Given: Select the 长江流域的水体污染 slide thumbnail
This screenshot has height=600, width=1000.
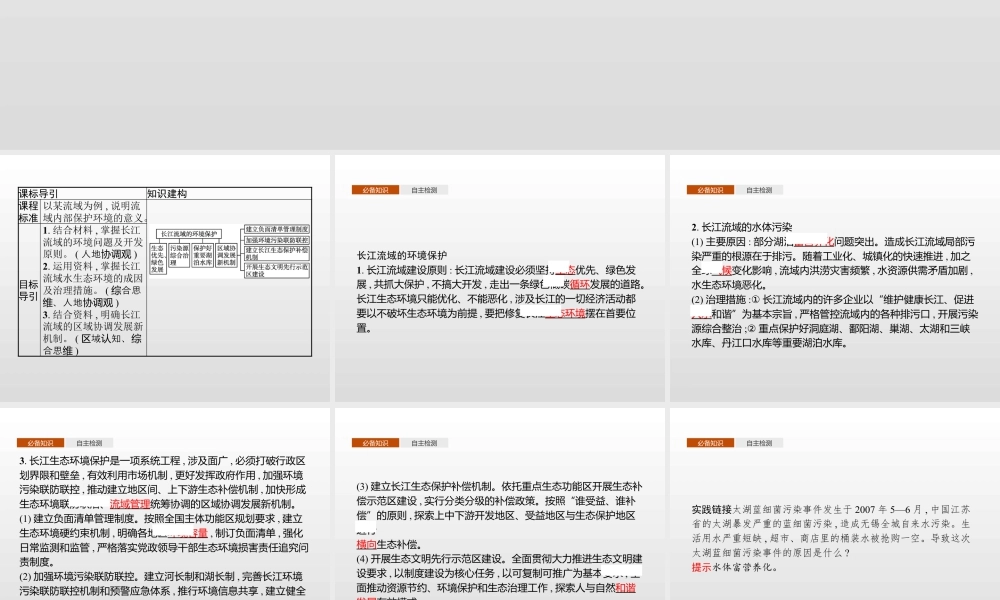Looking at the screenshot, I should [x=833, y=278].
